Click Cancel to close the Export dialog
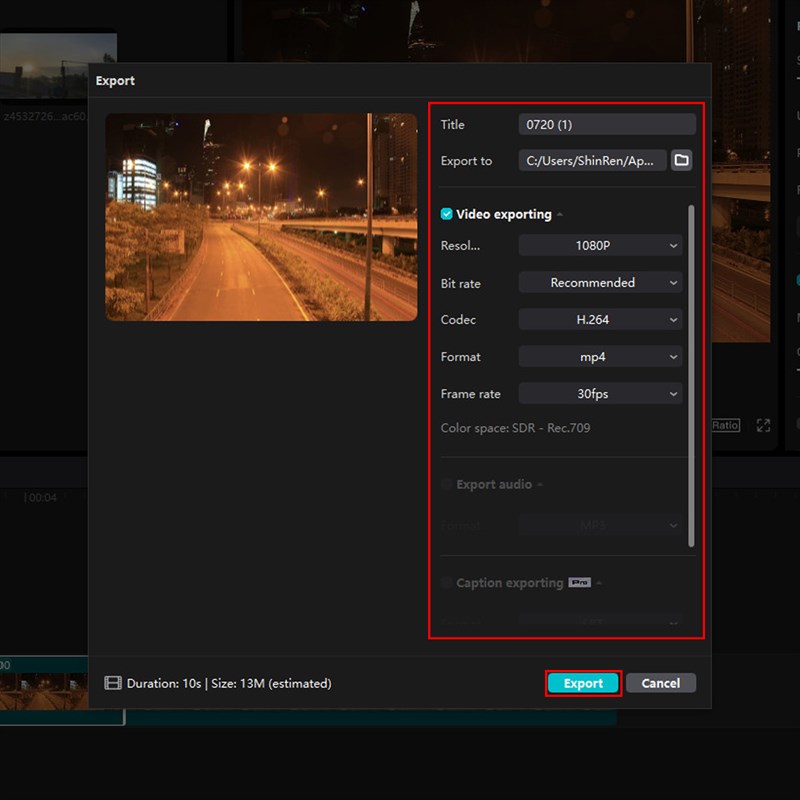 pos(660,683)
